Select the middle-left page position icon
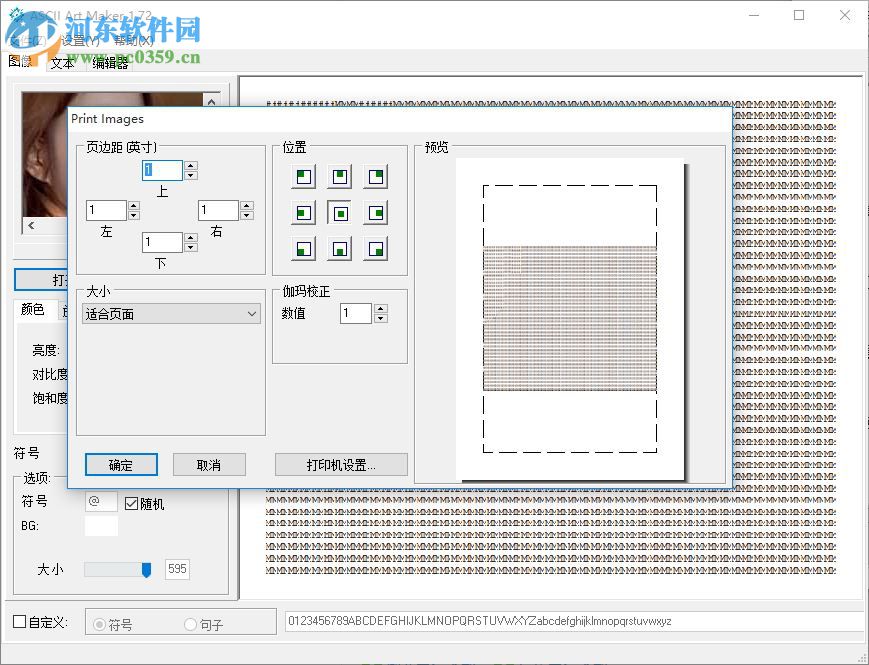This screenshot has height=665, width=869. (301, 212)
